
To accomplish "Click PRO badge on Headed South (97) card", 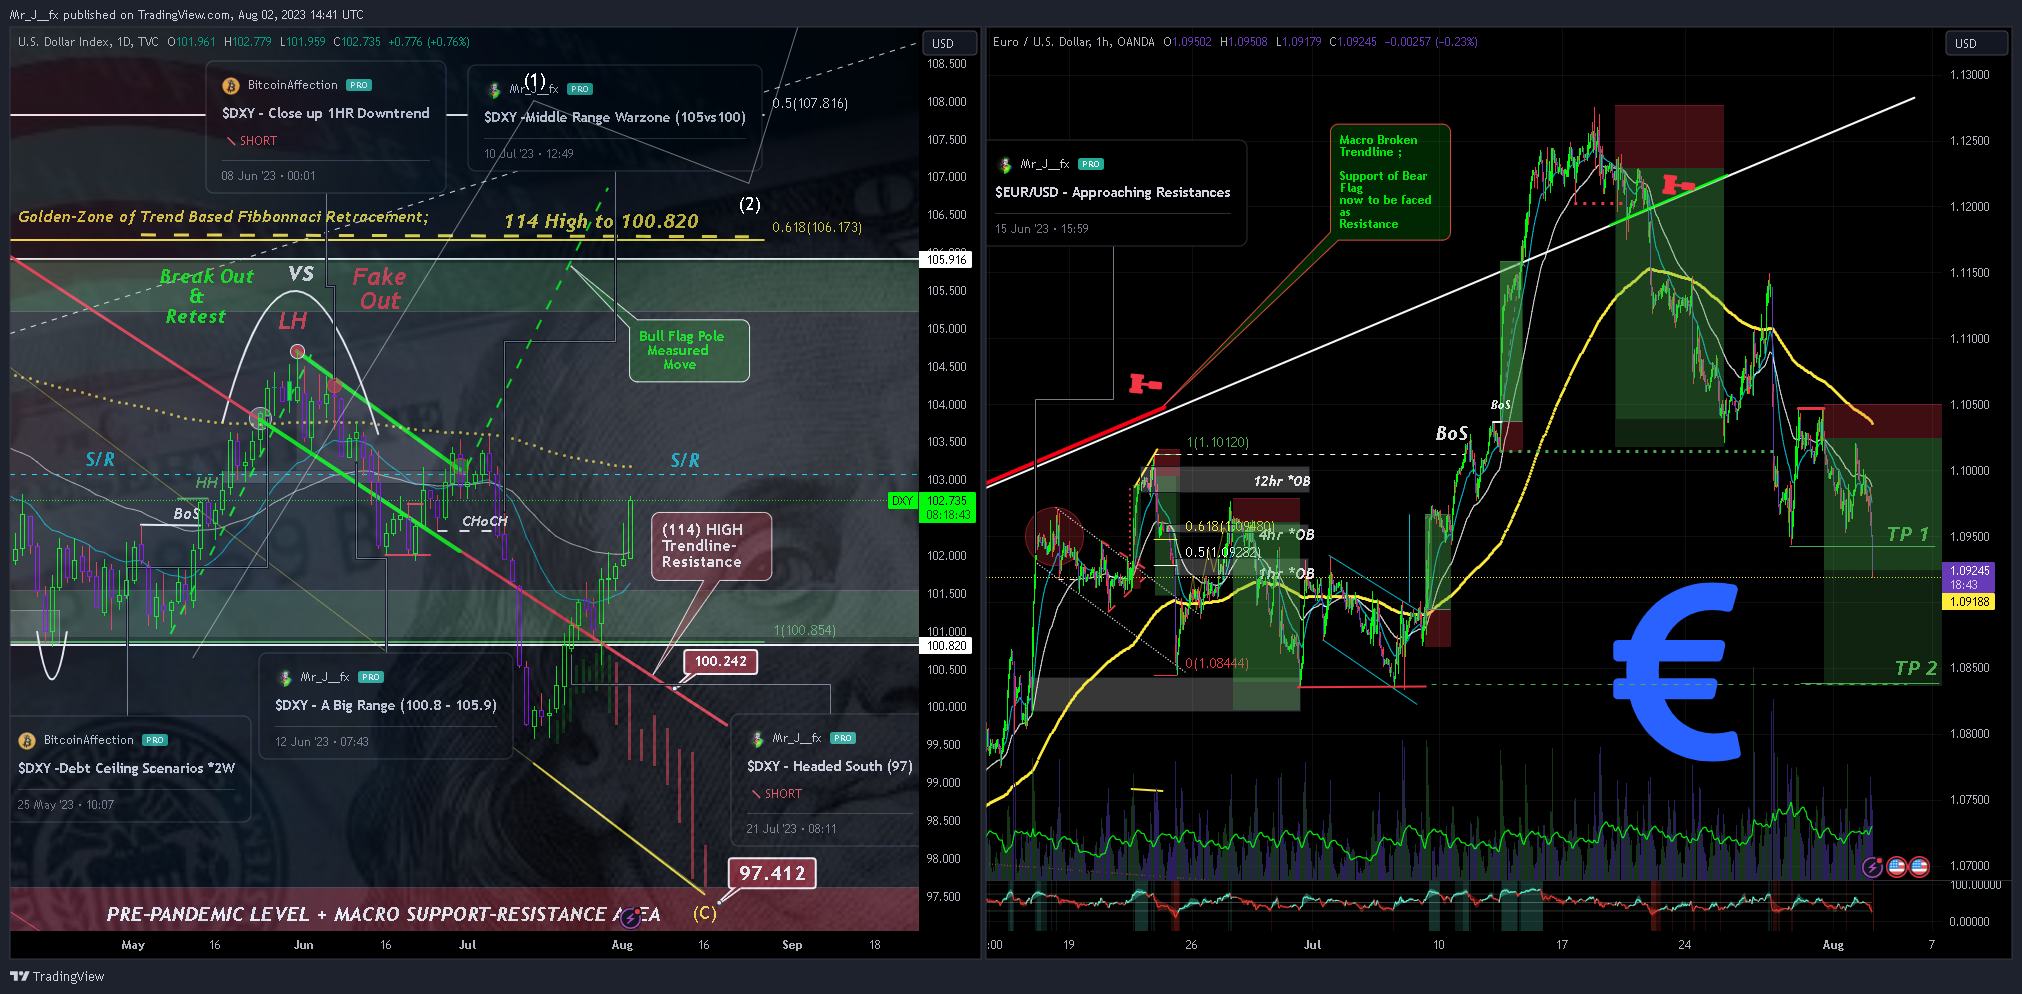I will coord(843,738).
